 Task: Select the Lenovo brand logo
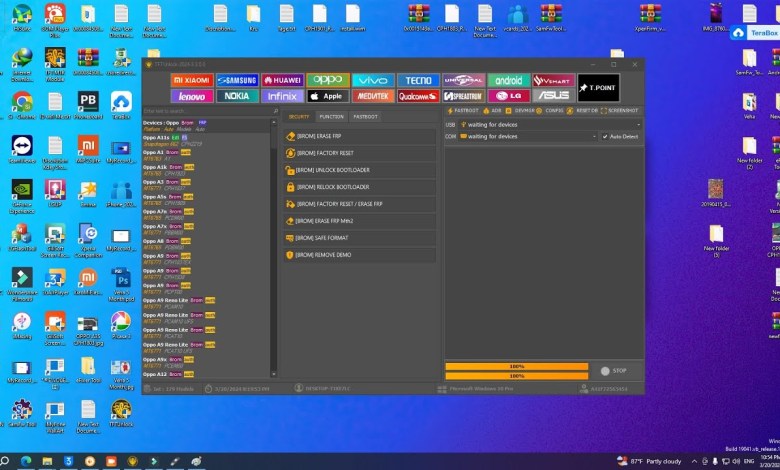tap(192, 96)
